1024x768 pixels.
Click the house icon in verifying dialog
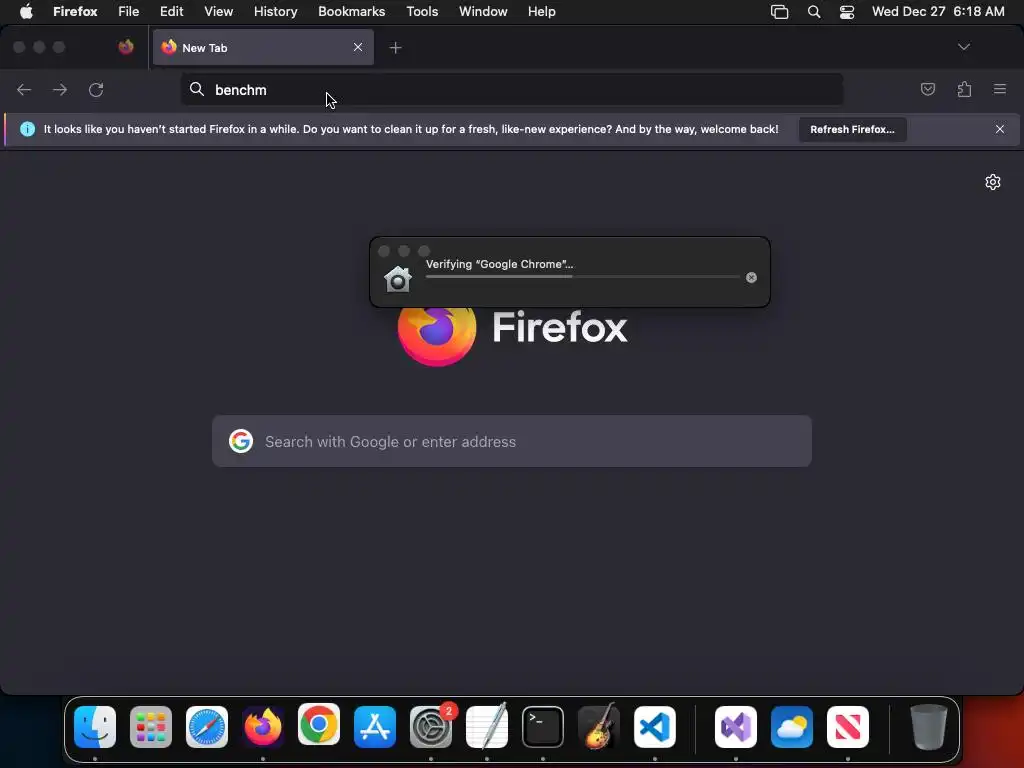pyautogui.click(x=398, y=280)
